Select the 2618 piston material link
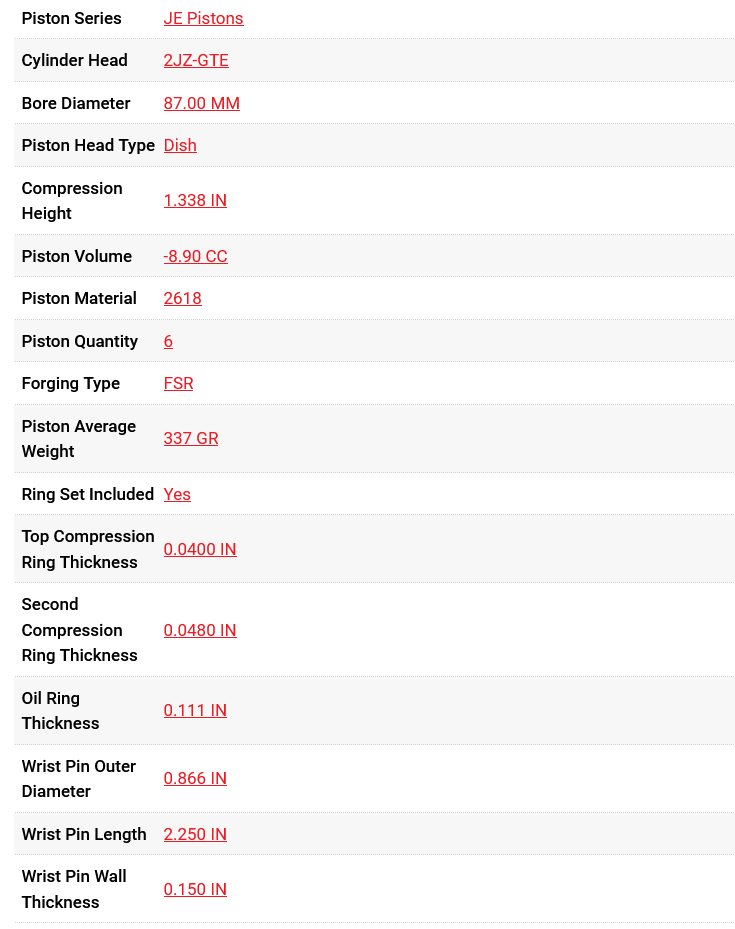The width and height of the screenshot is (735, 929). tap(182, 298)
